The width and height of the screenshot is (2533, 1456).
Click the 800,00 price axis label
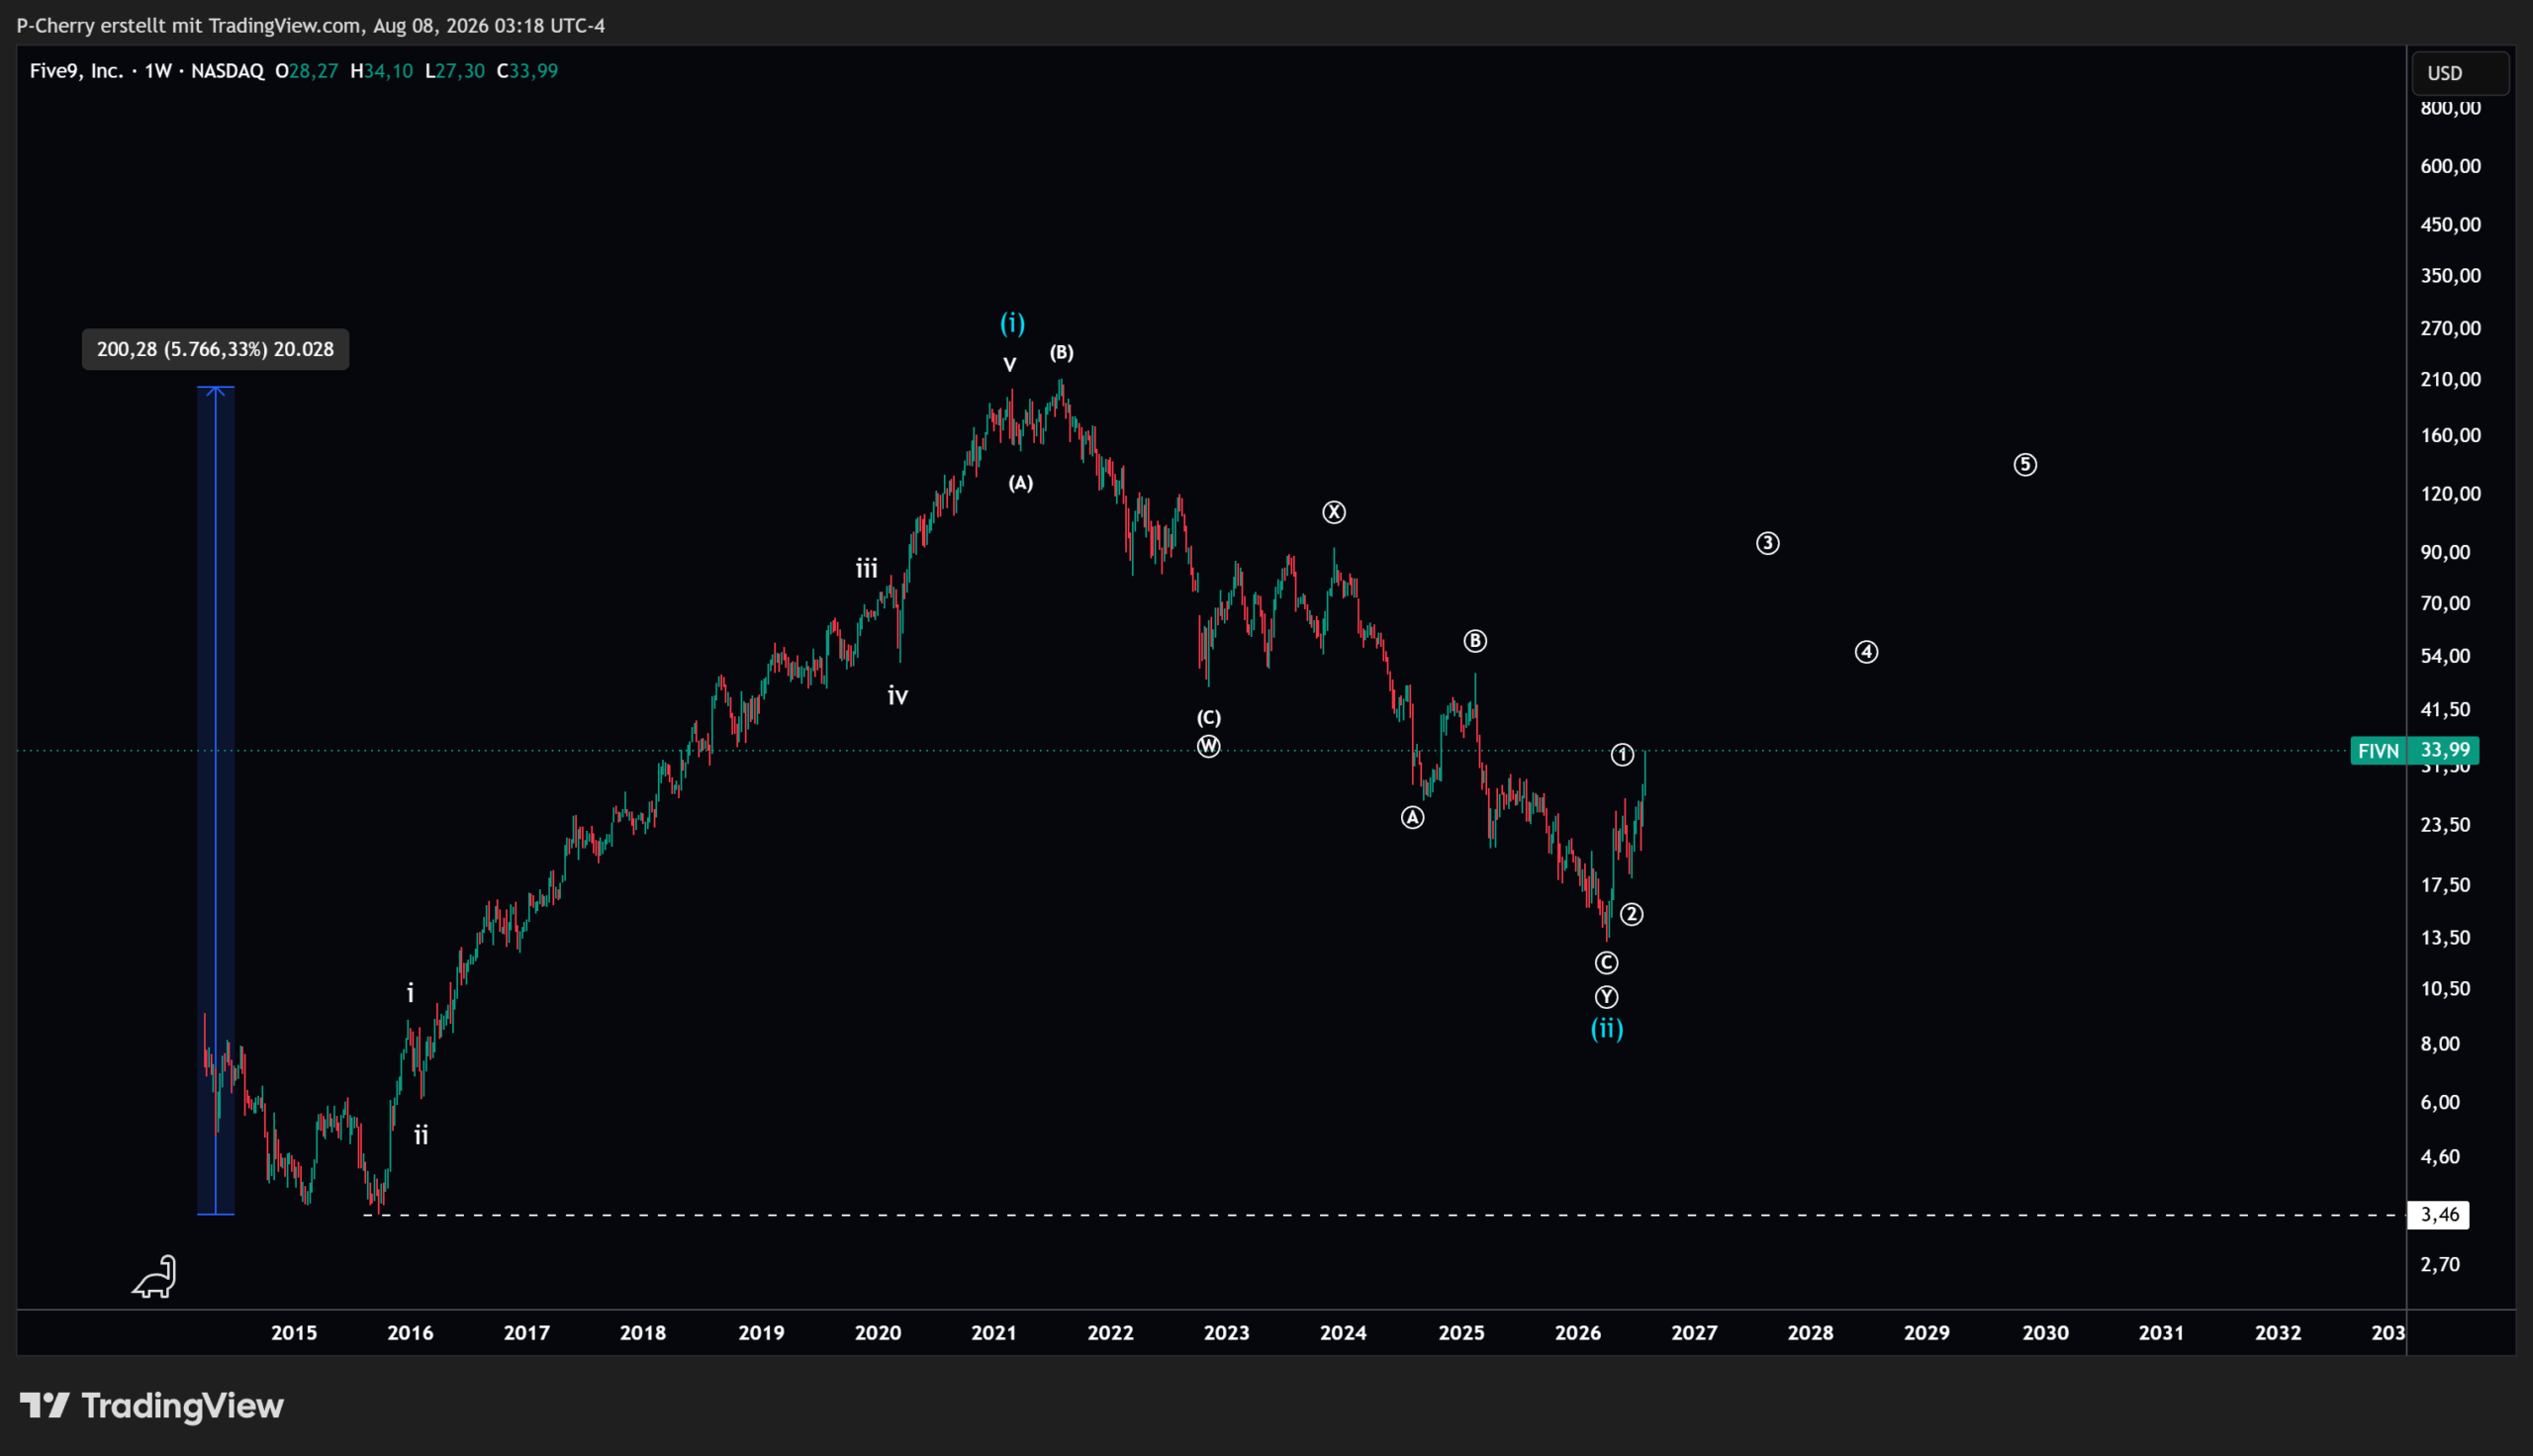click(2450, 108)
